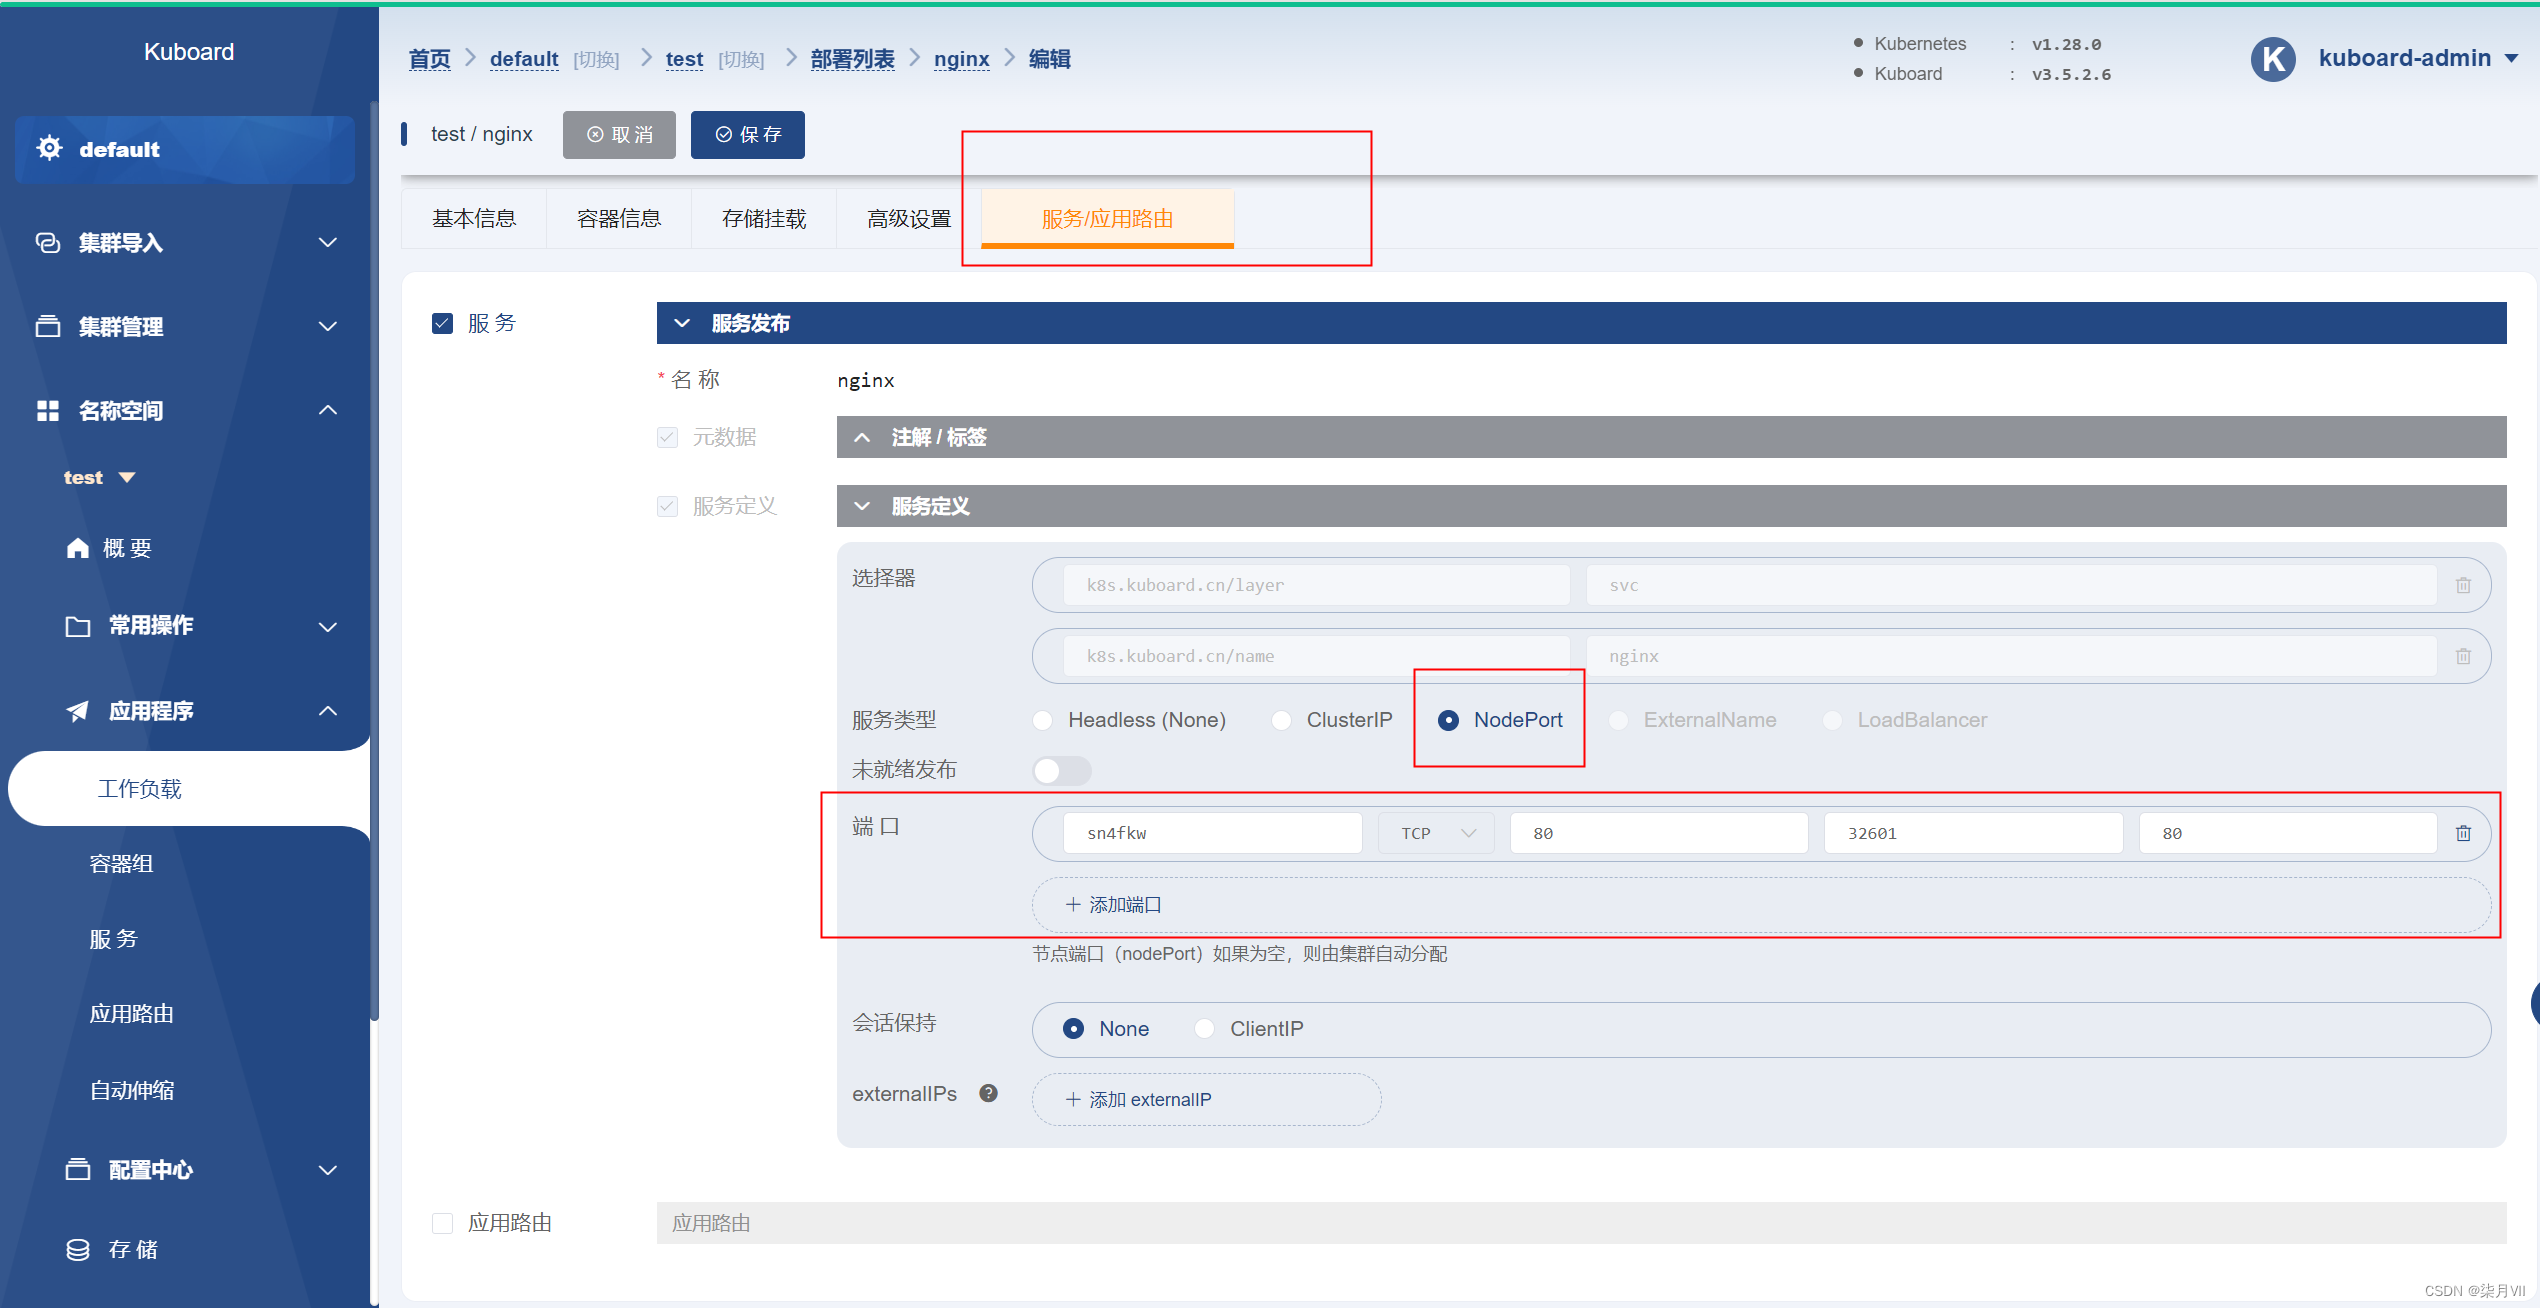Toggle the 未就绪发布 switch

[x=1061, y=770]
